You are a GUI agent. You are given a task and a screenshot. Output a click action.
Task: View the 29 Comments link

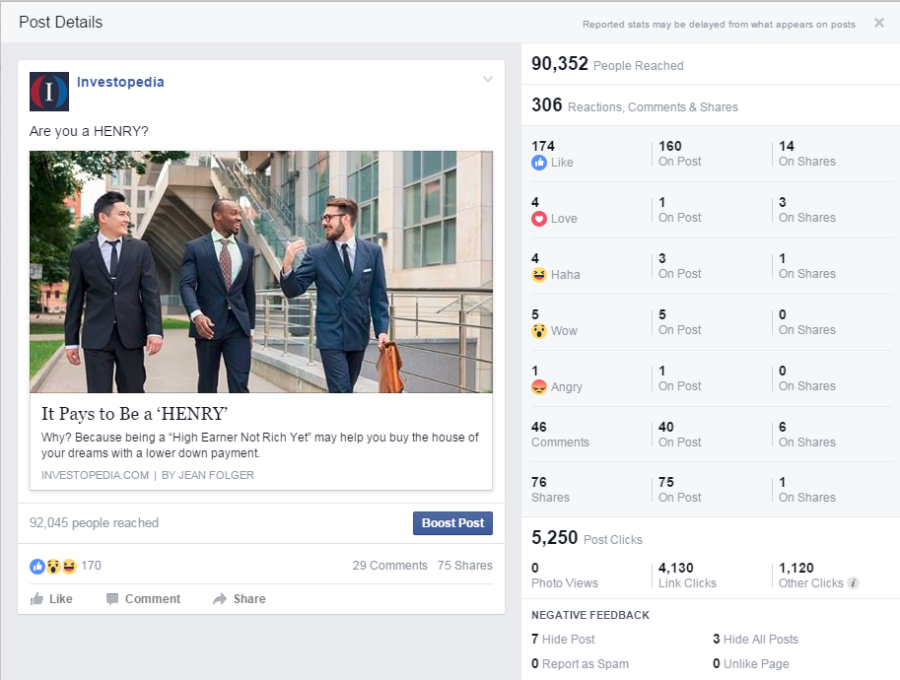tap(389, 565)
